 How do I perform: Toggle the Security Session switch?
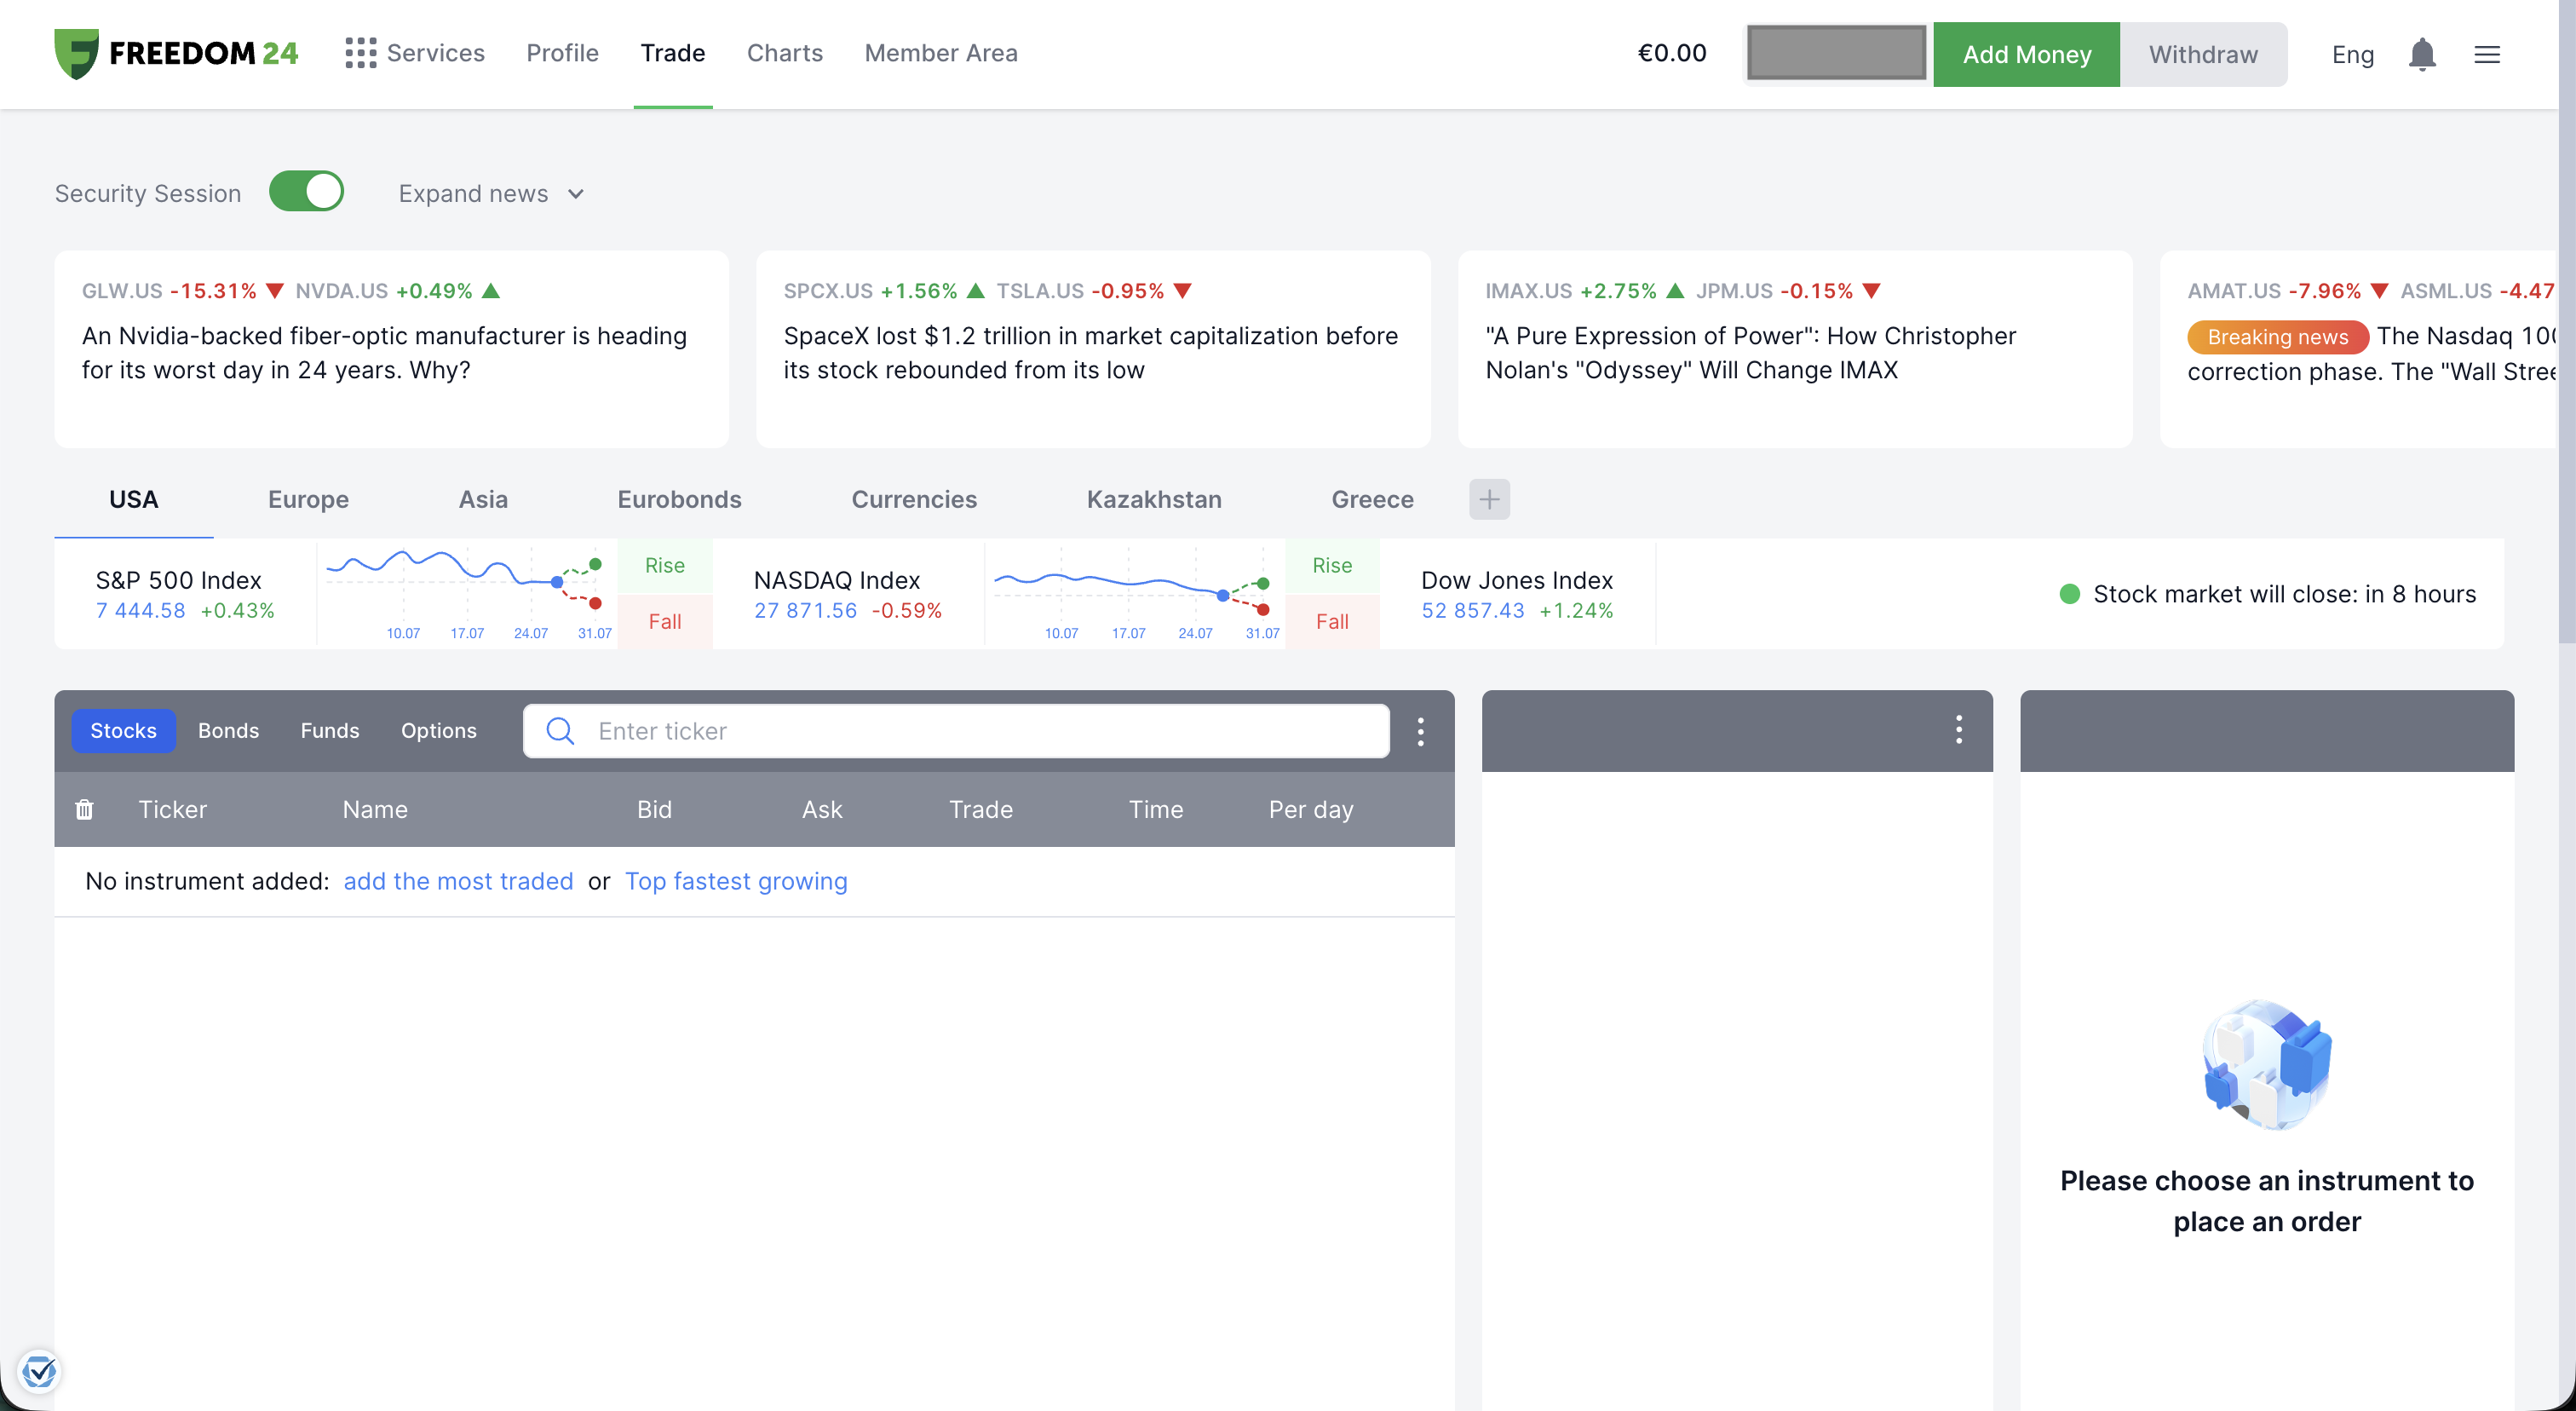pyautogui.click(x=306, y=192)
